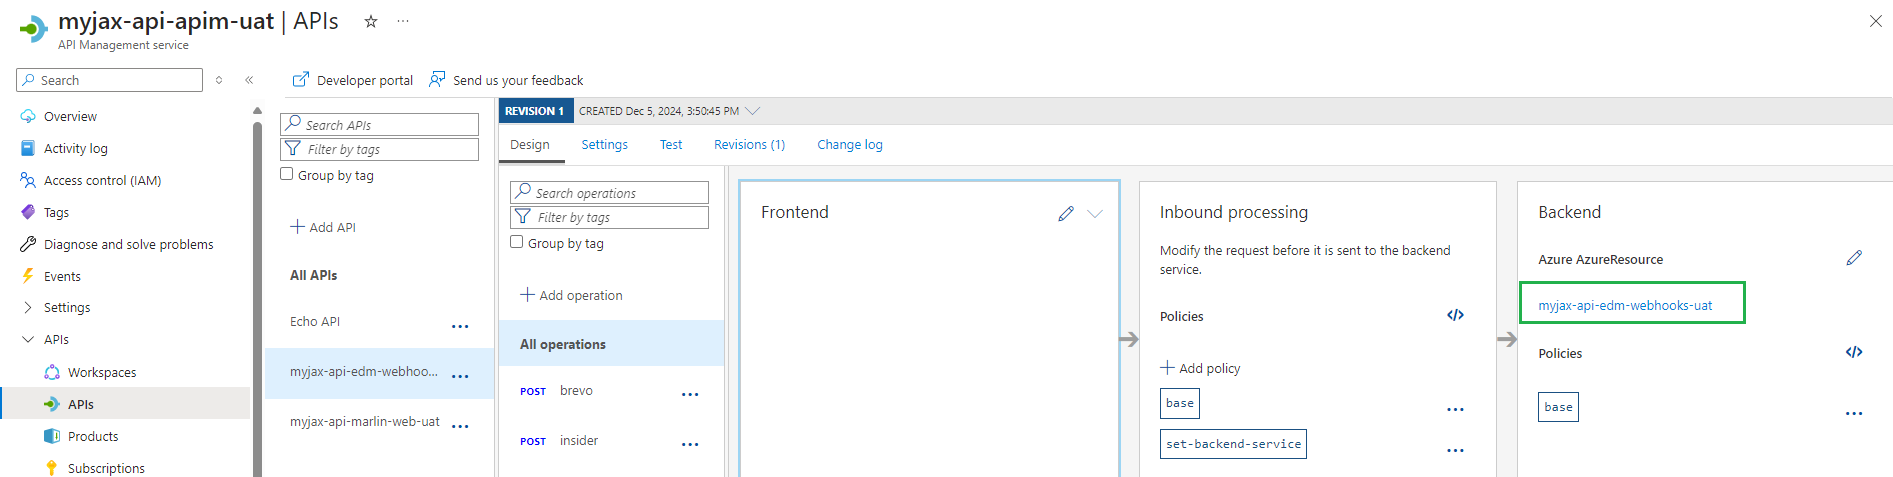This screenshot has height=477, width=1893.
Task: Click the sidebar Search field
Action: click(x=110, y=80)
